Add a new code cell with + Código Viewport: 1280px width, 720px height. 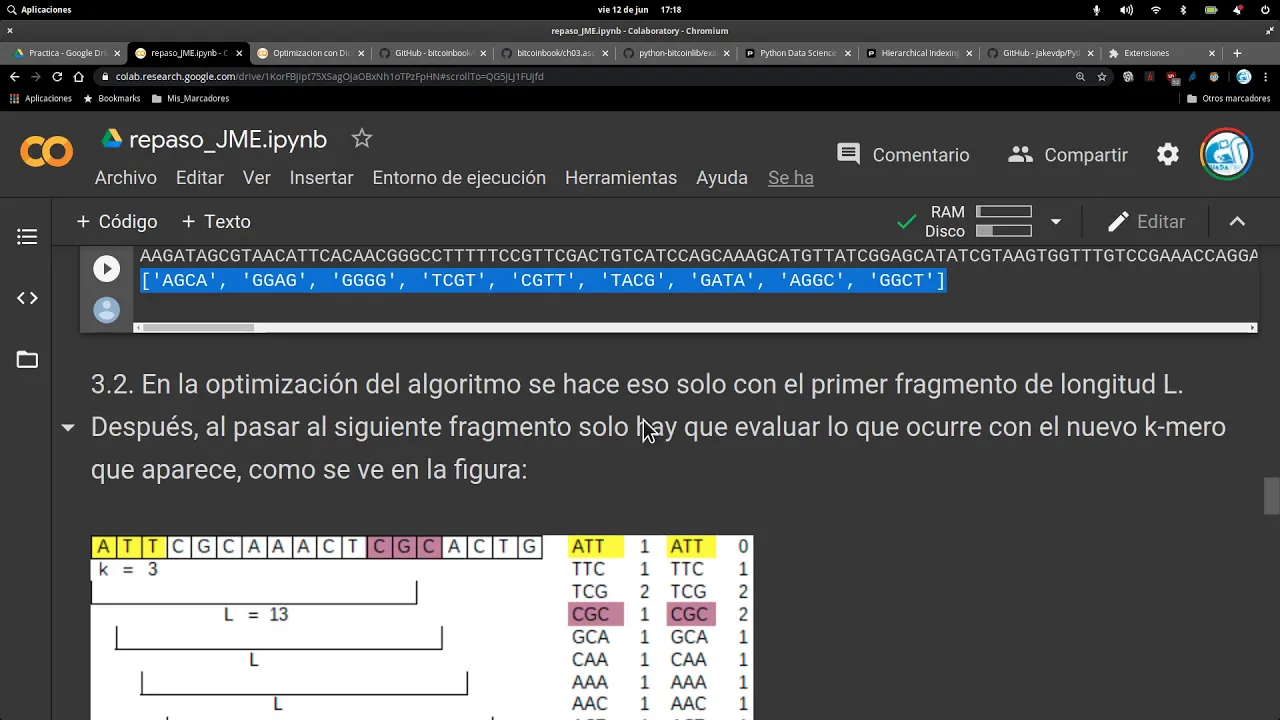(x=117, y=221)
